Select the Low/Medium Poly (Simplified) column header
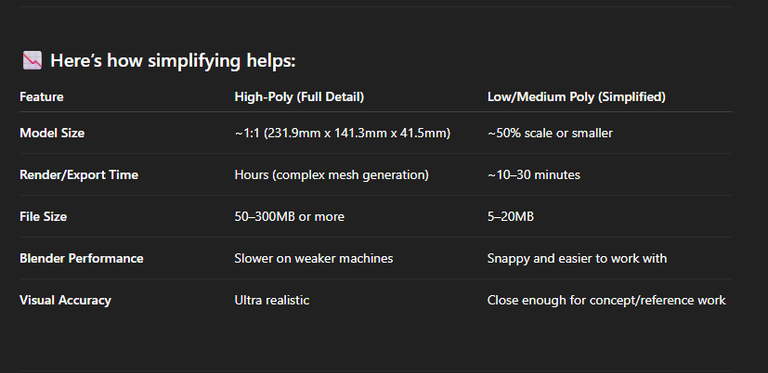Screen dimensions: 768x373 pos(576,97)
